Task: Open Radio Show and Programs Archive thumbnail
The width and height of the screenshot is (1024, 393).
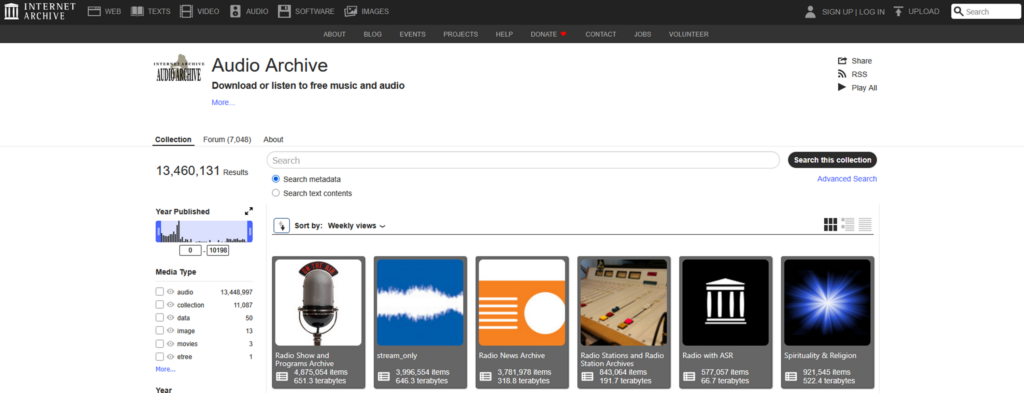Action: (x=318, y=302)
